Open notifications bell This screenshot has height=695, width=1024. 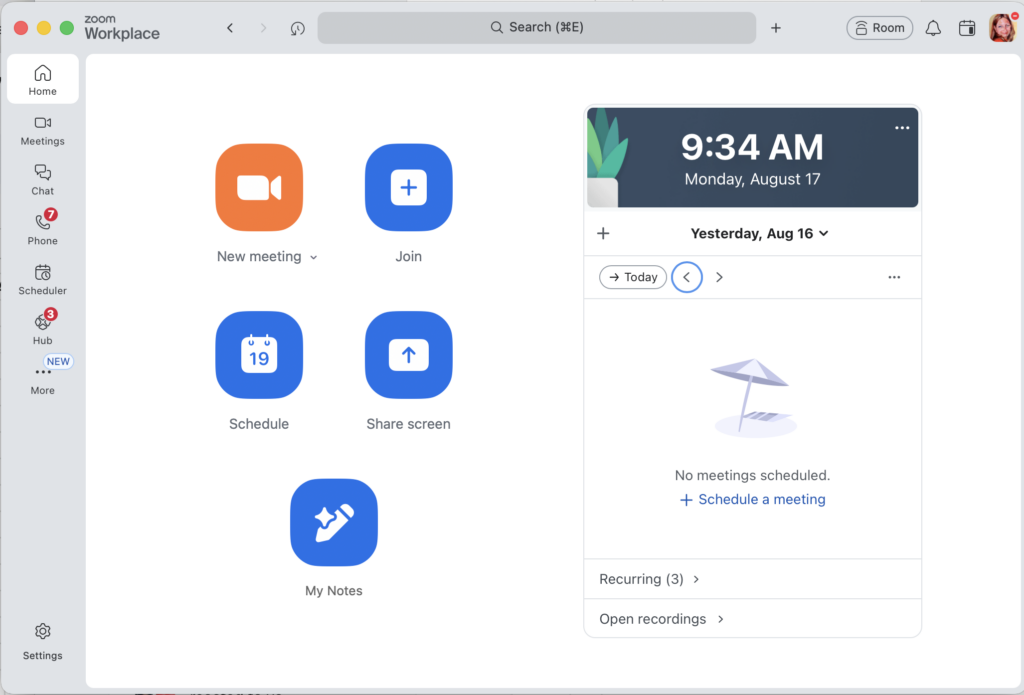[933, 27]
